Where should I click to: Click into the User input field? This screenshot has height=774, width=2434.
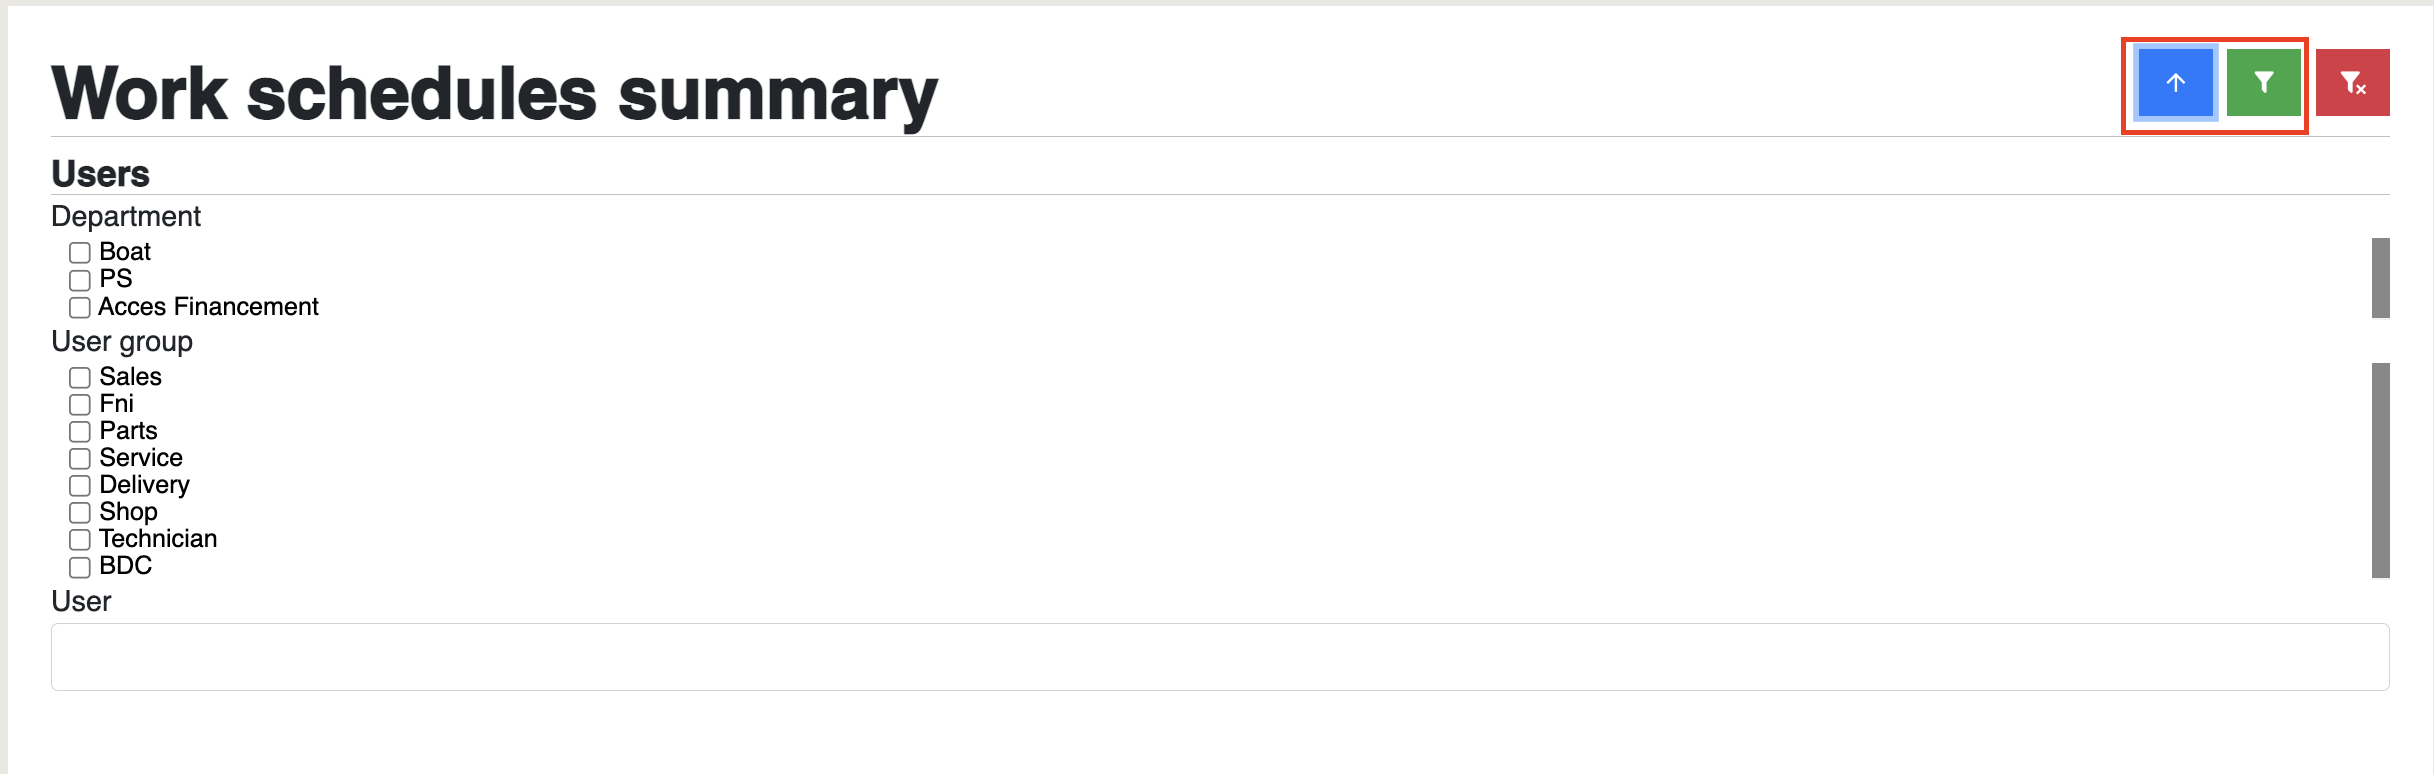[1220, 657]
